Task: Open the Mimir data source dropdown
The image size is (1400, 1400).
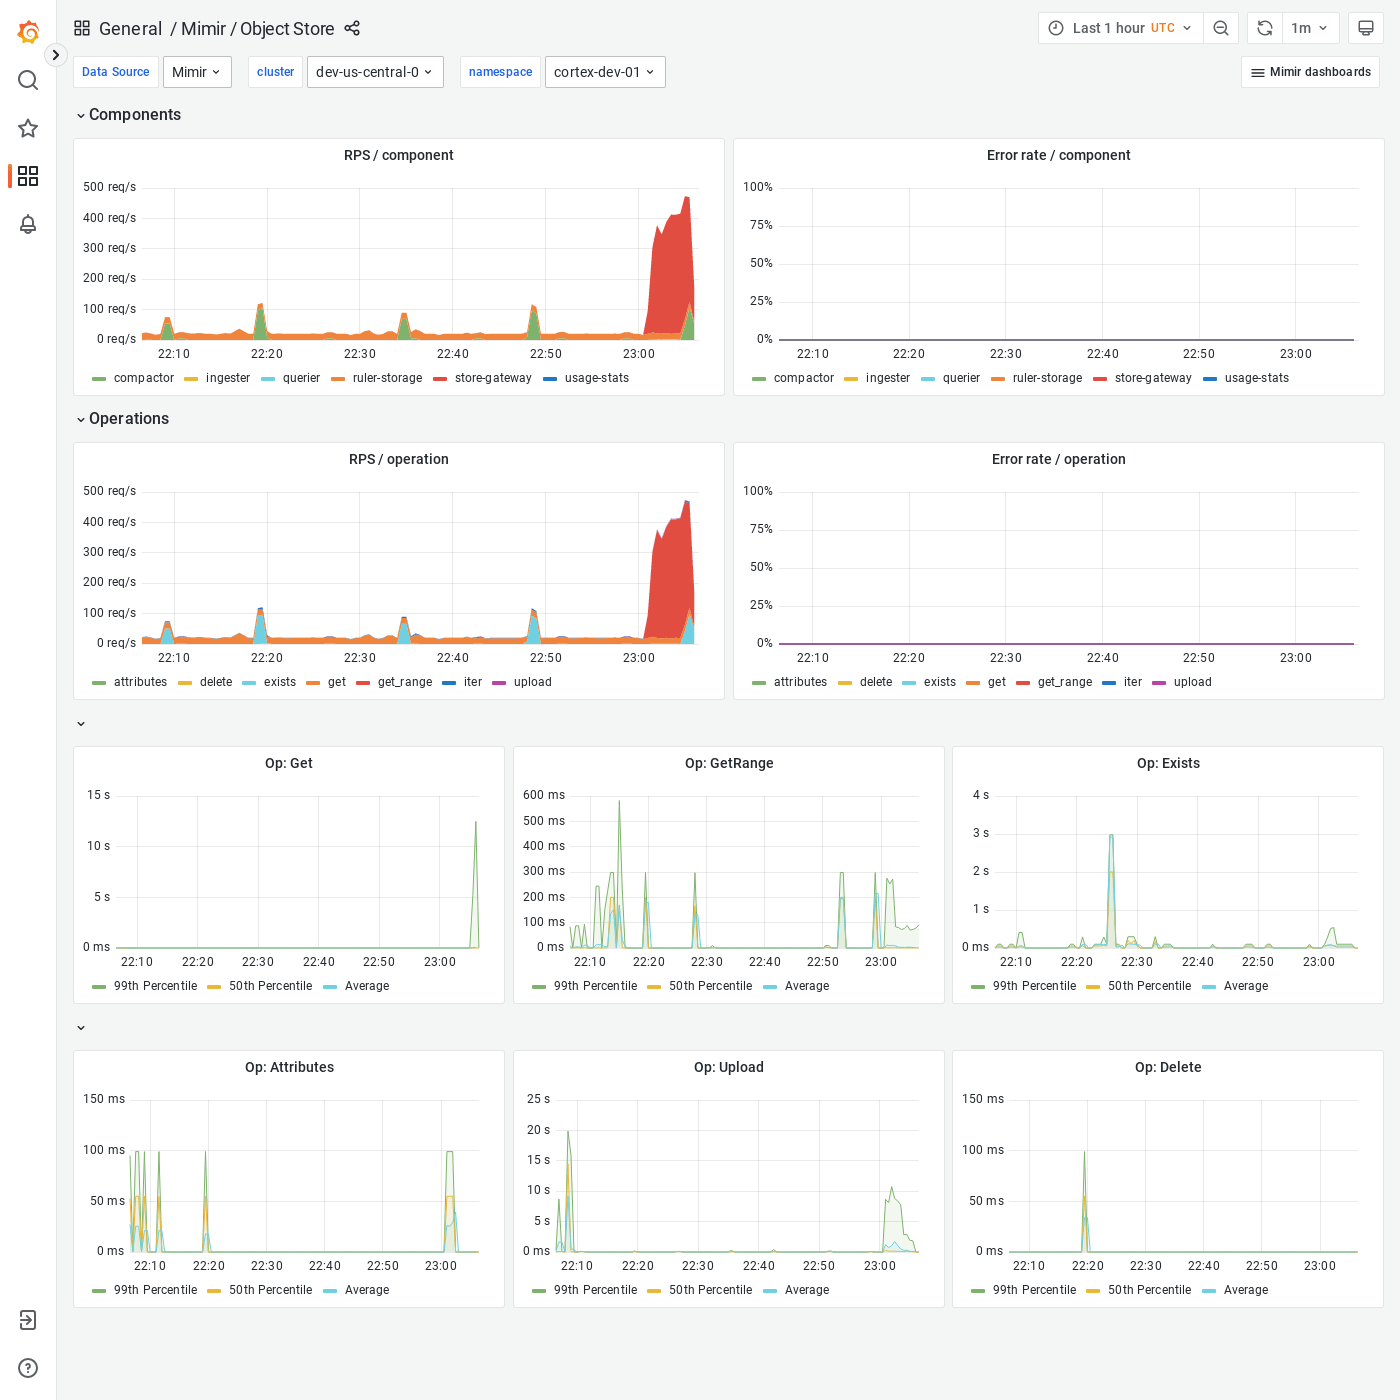Action: [197, 72]
